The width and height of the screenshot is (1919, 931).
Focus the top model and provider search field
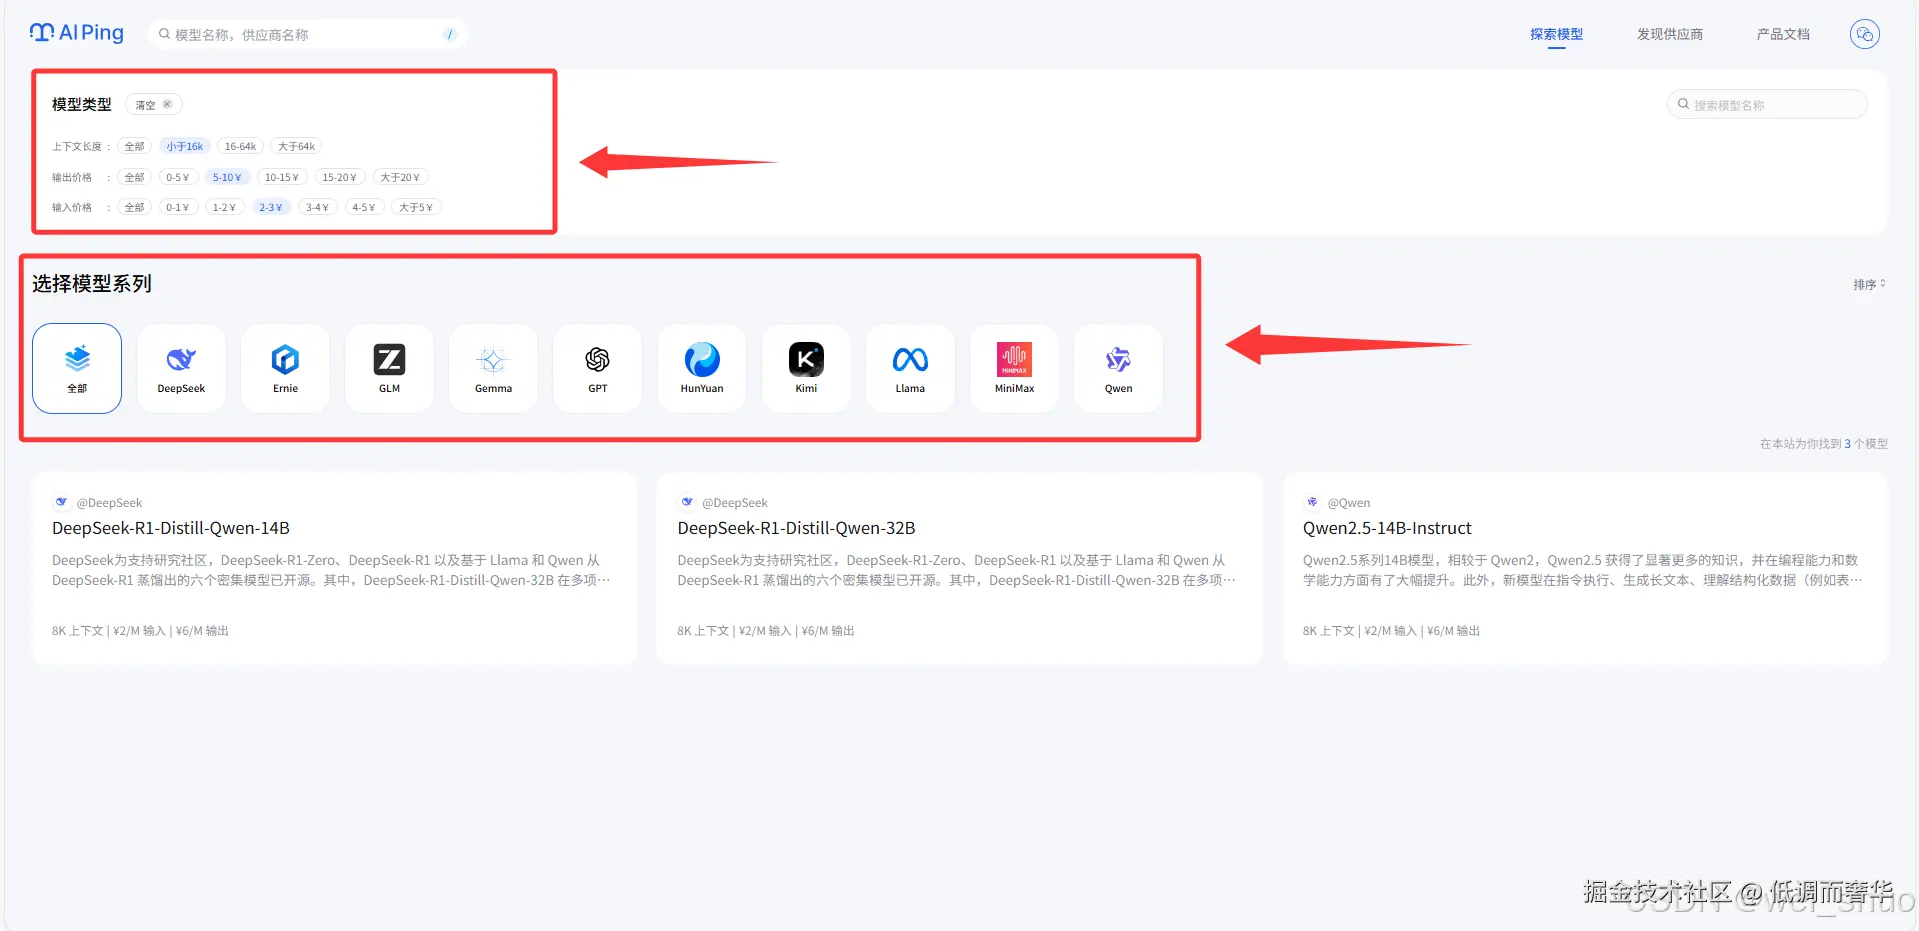tap(308, 34)
